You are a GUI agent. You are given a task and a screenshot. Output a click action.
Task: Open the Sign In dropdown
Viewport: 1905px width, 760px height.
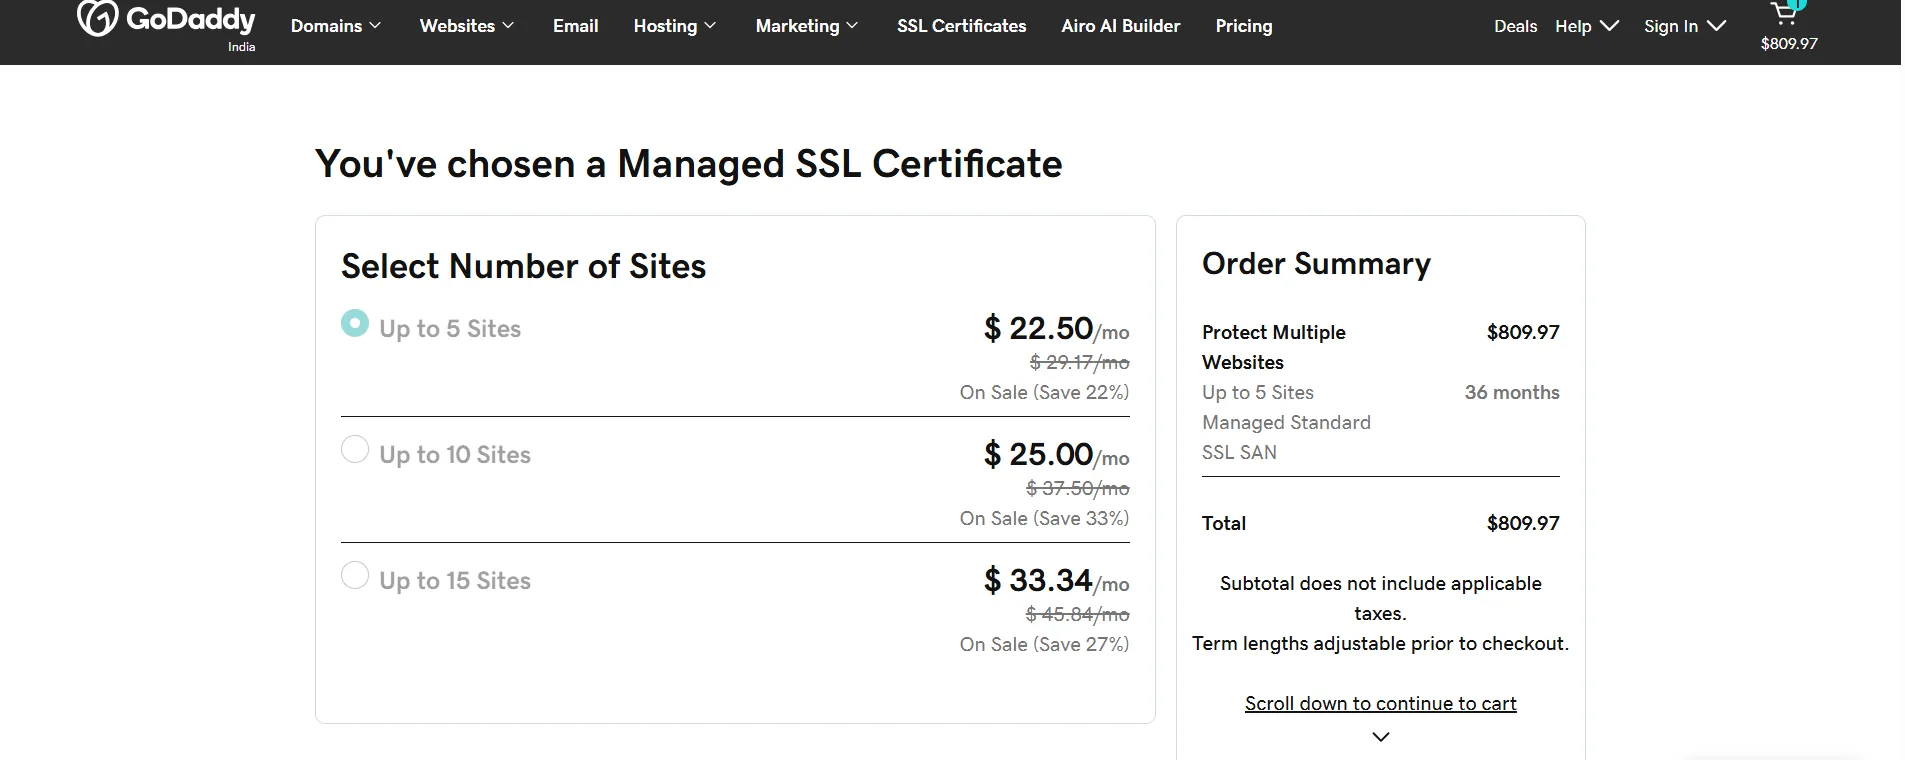click(x=1685, y=26)
